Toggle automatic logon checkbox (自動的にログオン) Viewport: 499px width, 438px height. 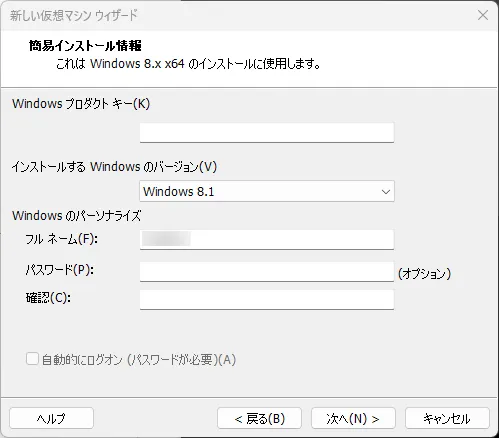(x=32, y=359)
